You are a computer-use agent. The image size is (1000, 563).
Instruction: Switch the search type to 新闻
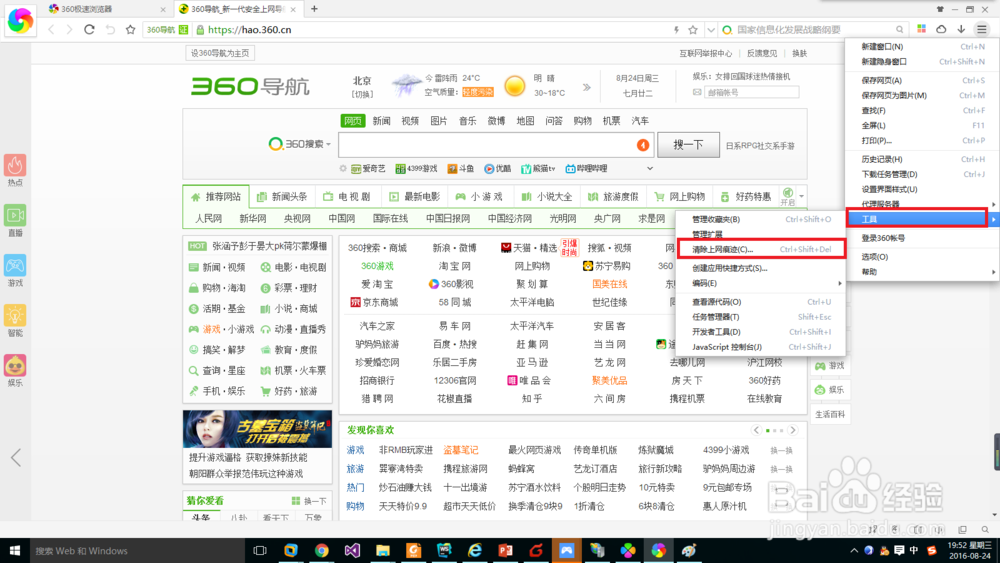click(381, 121)
